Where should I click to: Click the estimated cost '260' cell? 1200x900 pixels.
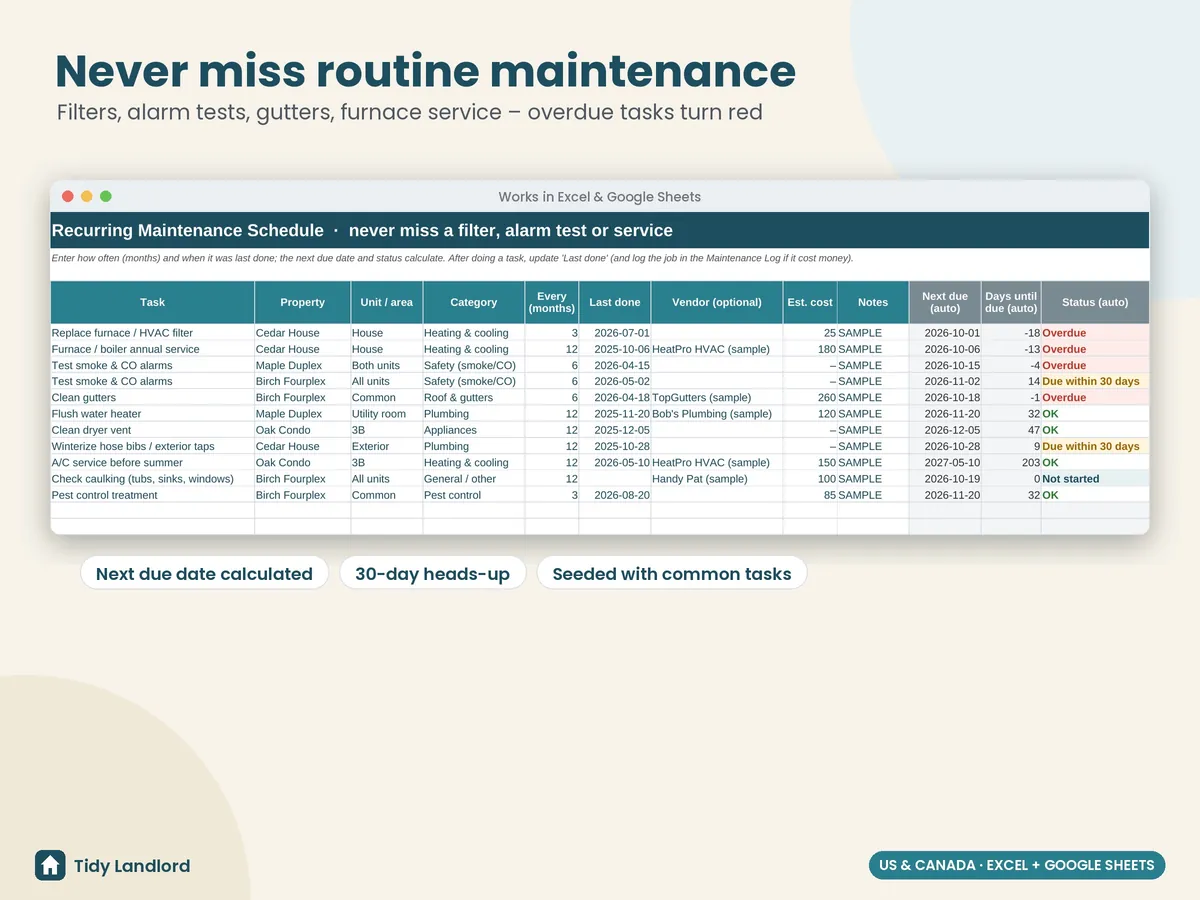click(x=810, y=398)
